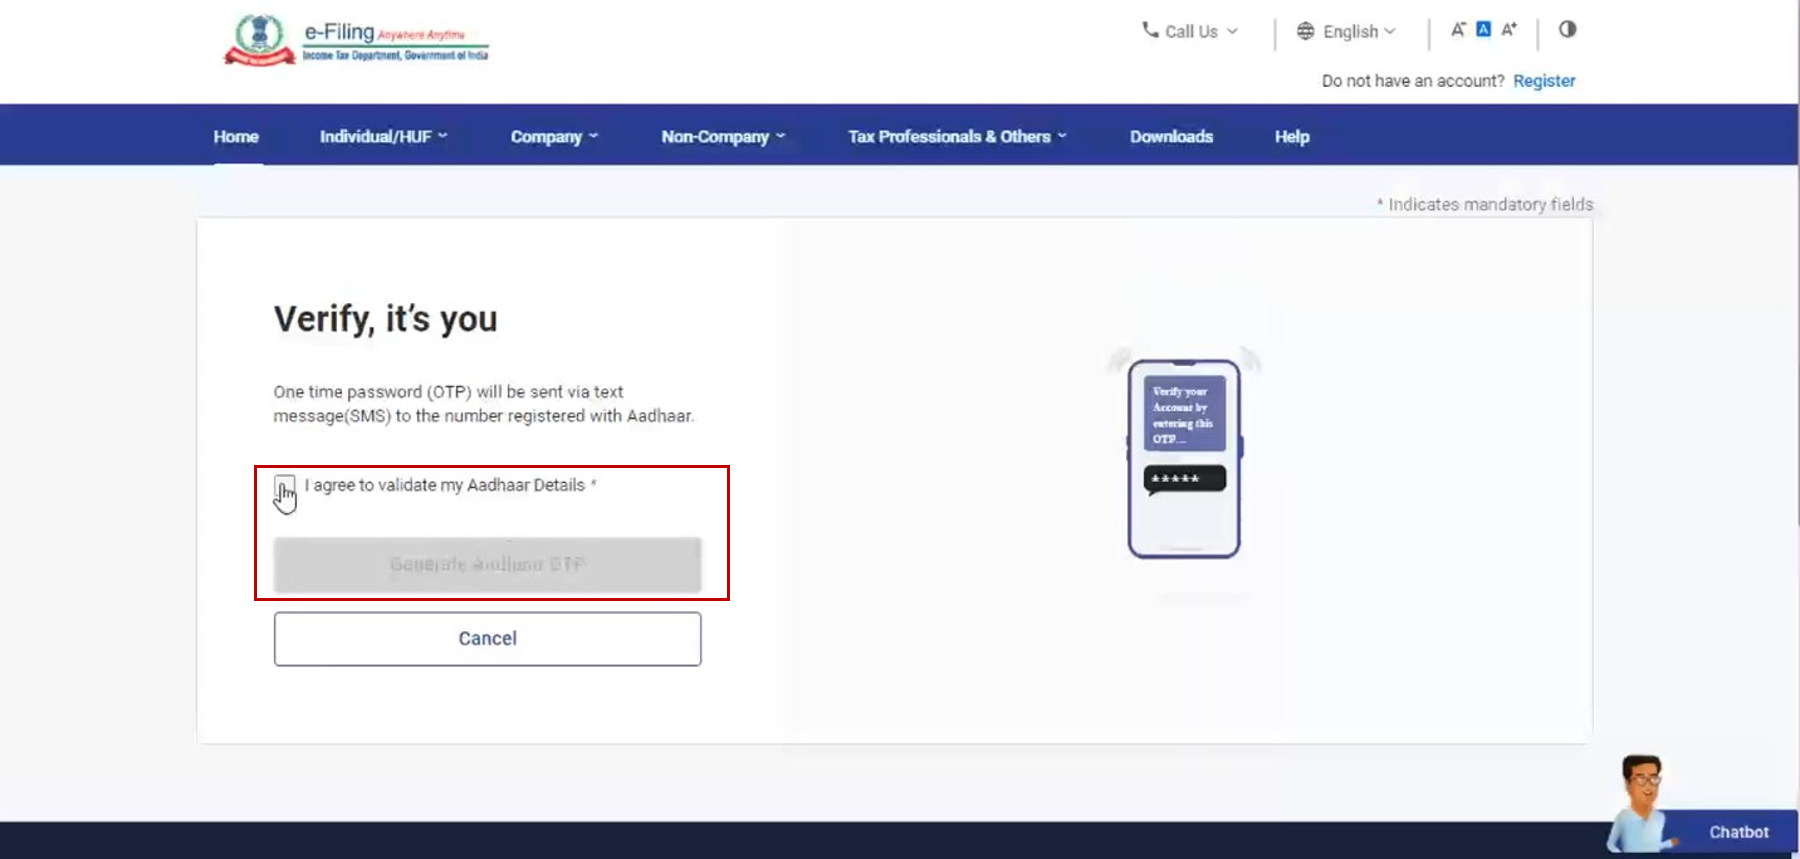Select Help in the navigation bar
This screenshot has height=859, width=1800.
click(x=1291, y=137)
